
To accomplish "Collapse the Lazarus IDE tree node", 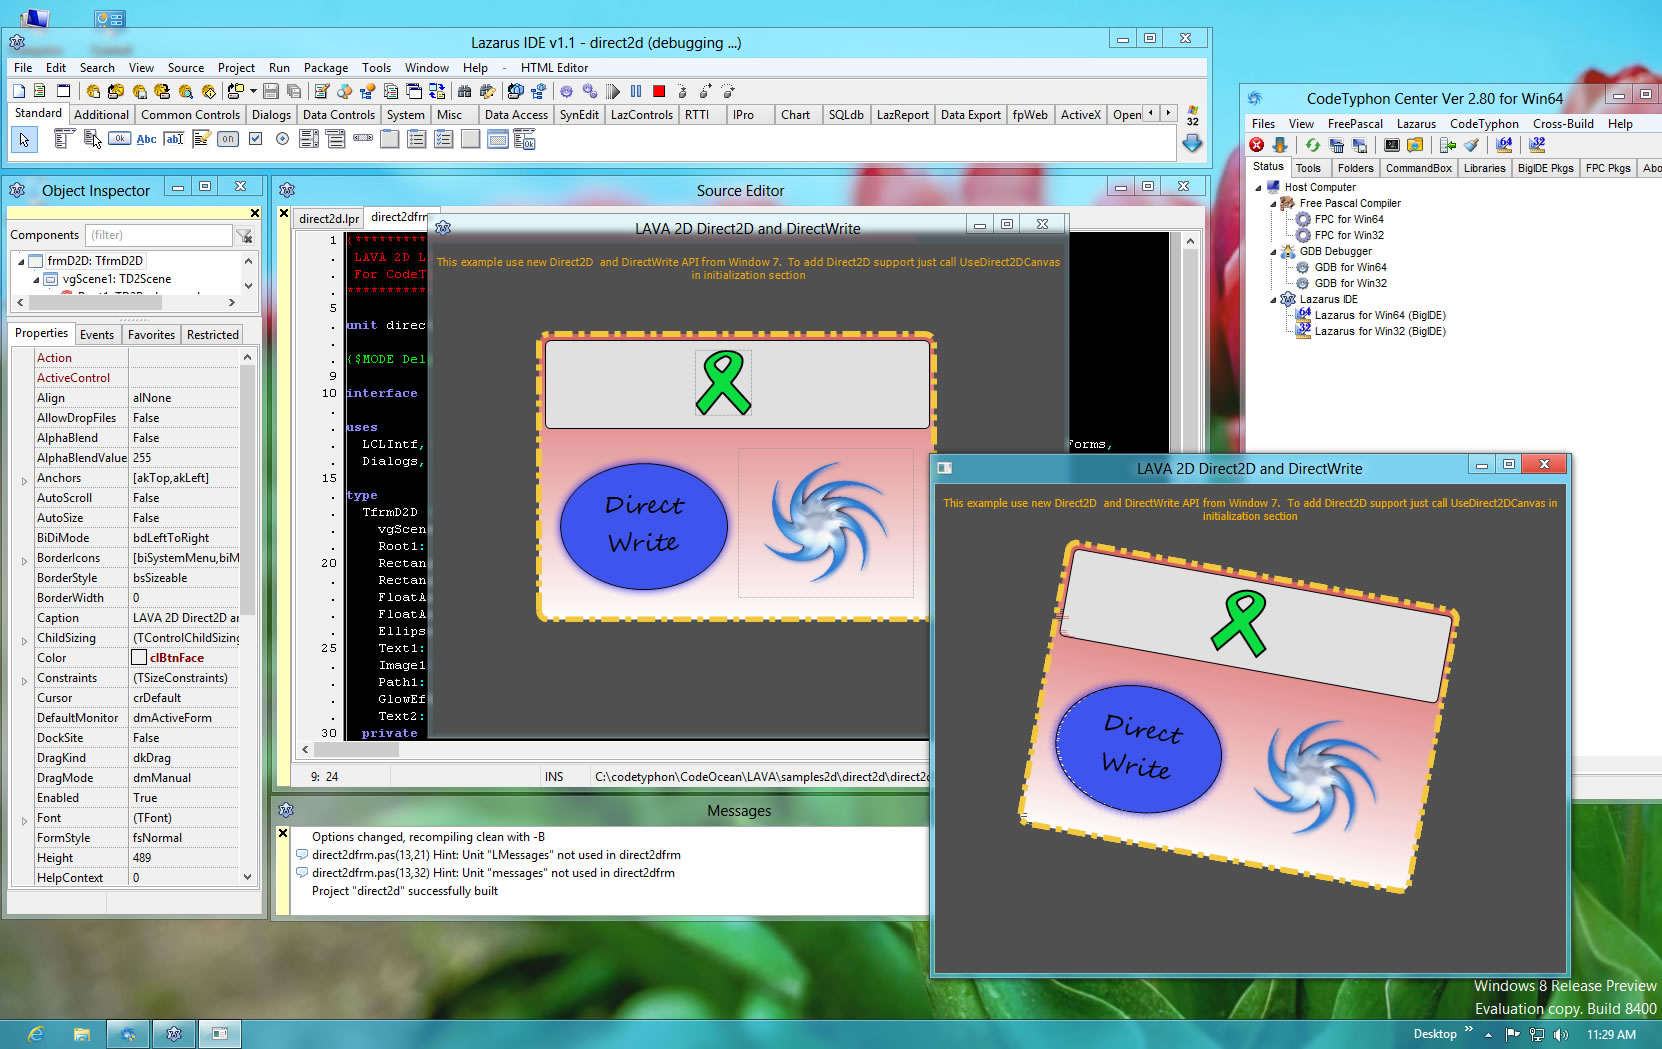I will pos(1274,299).
